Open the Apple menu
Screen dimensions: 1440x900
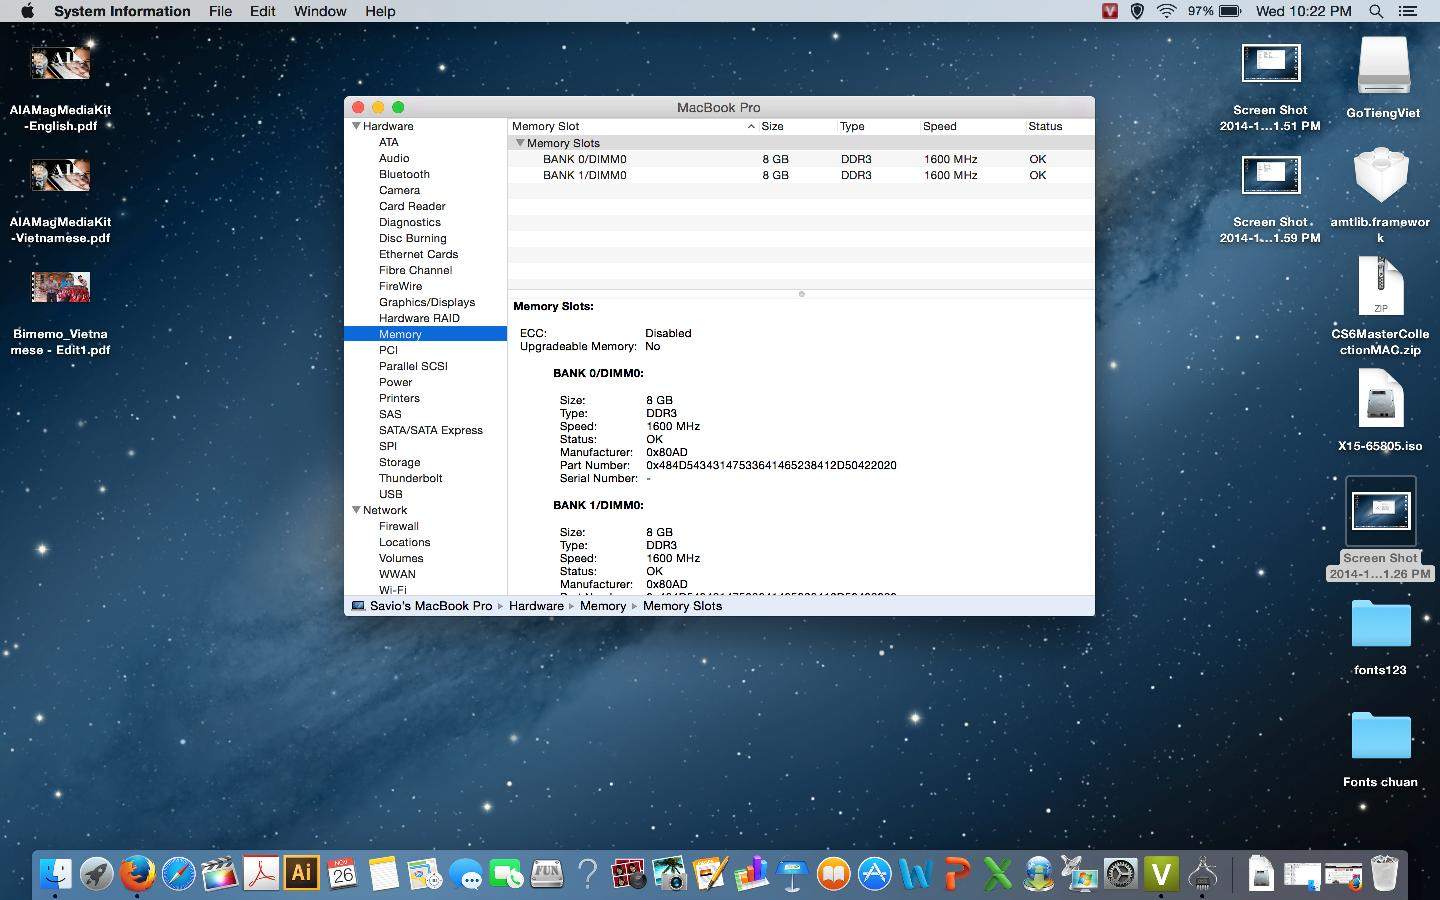pyautogui.click(x=27, y=11)
